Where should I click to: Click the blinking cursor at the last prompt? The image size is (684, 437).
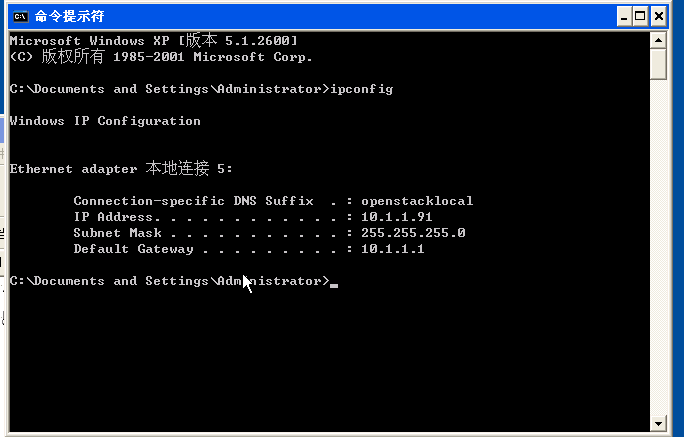[x=334, y=286]
